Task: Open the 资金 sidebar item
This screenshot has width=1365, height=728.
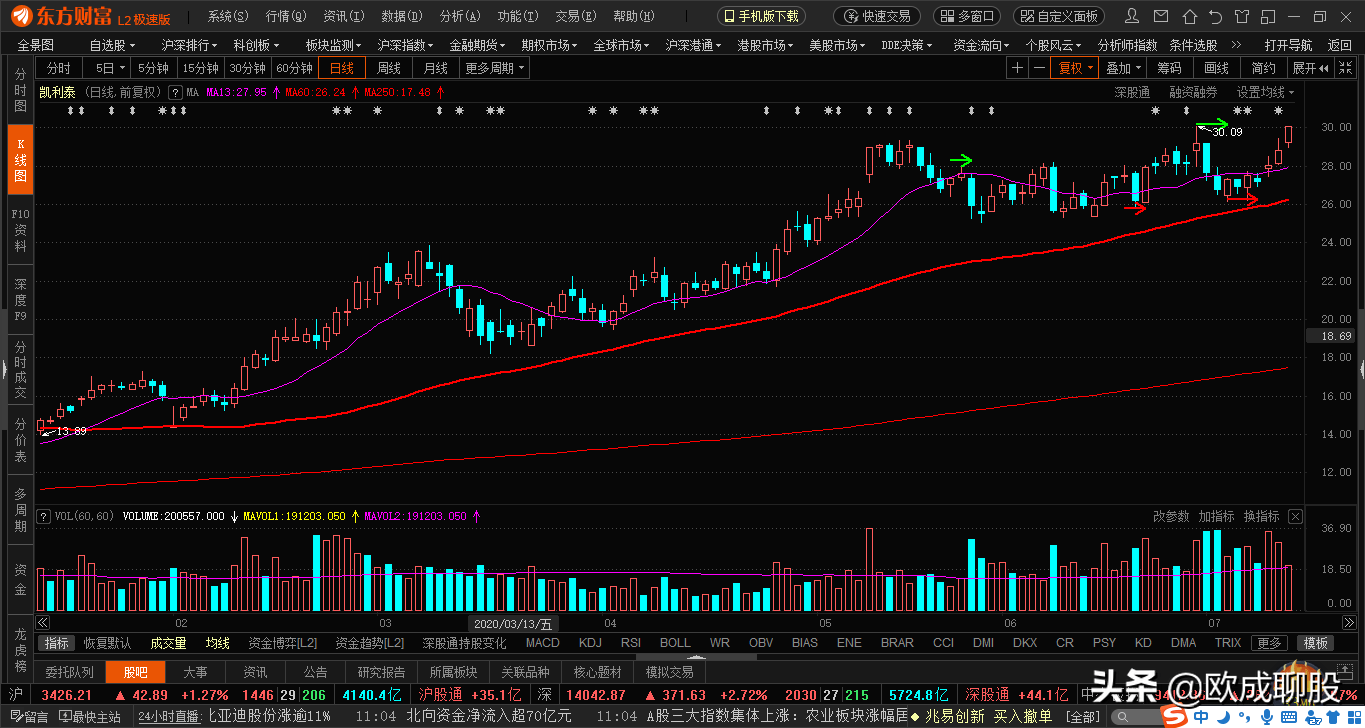Action: (20, 579)
